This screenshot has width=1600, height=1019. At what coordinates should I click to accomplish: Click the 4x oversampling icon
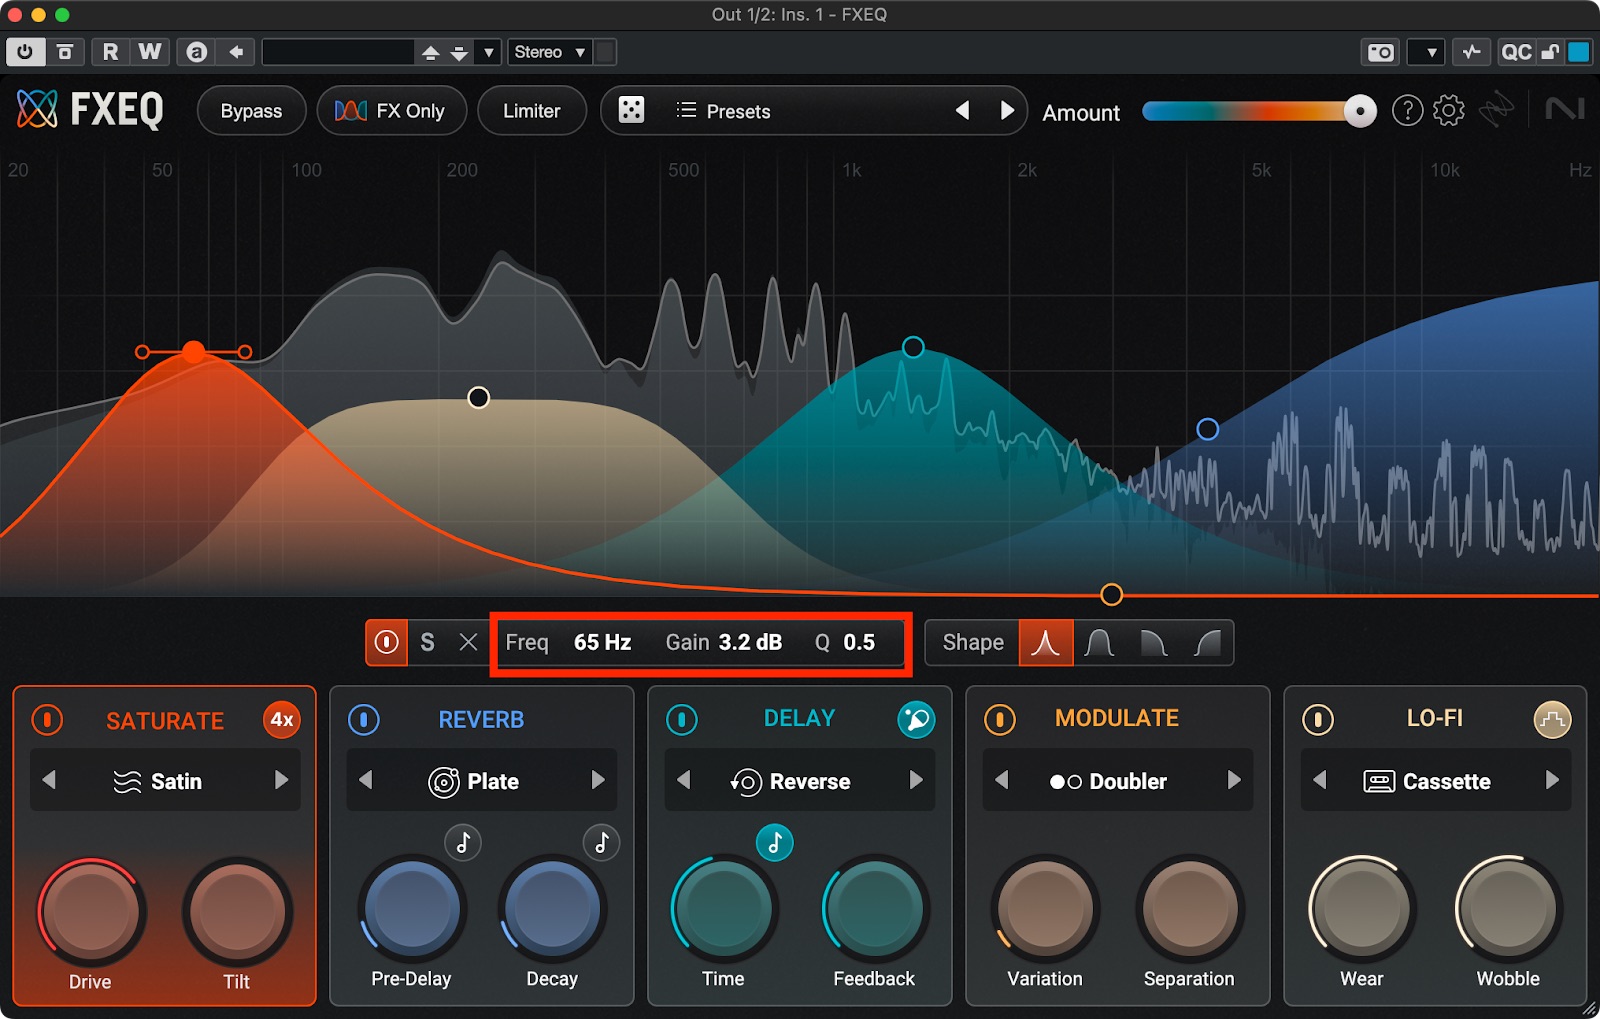282,720
